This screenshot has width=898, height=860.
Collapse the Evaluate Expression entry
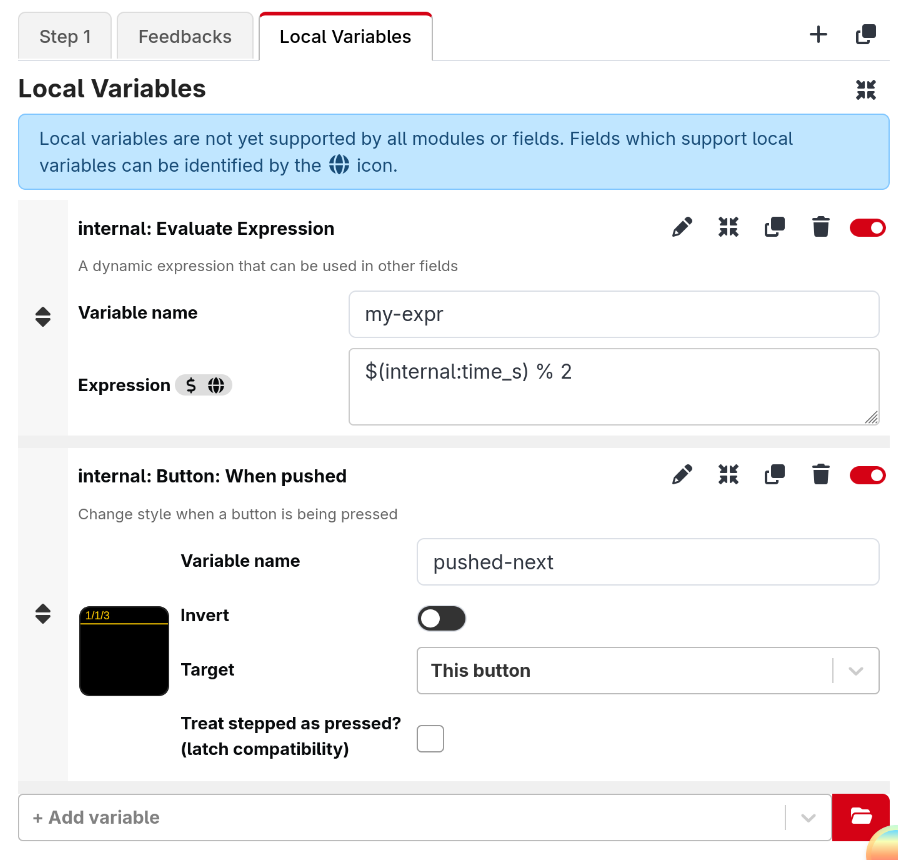[x=728, y=227]
